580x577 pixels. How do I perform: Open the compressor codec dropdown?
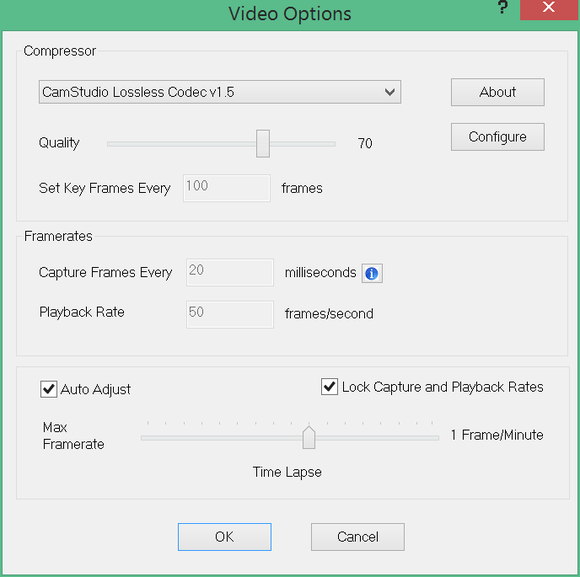pyautogui.click(x=220, y=92)
